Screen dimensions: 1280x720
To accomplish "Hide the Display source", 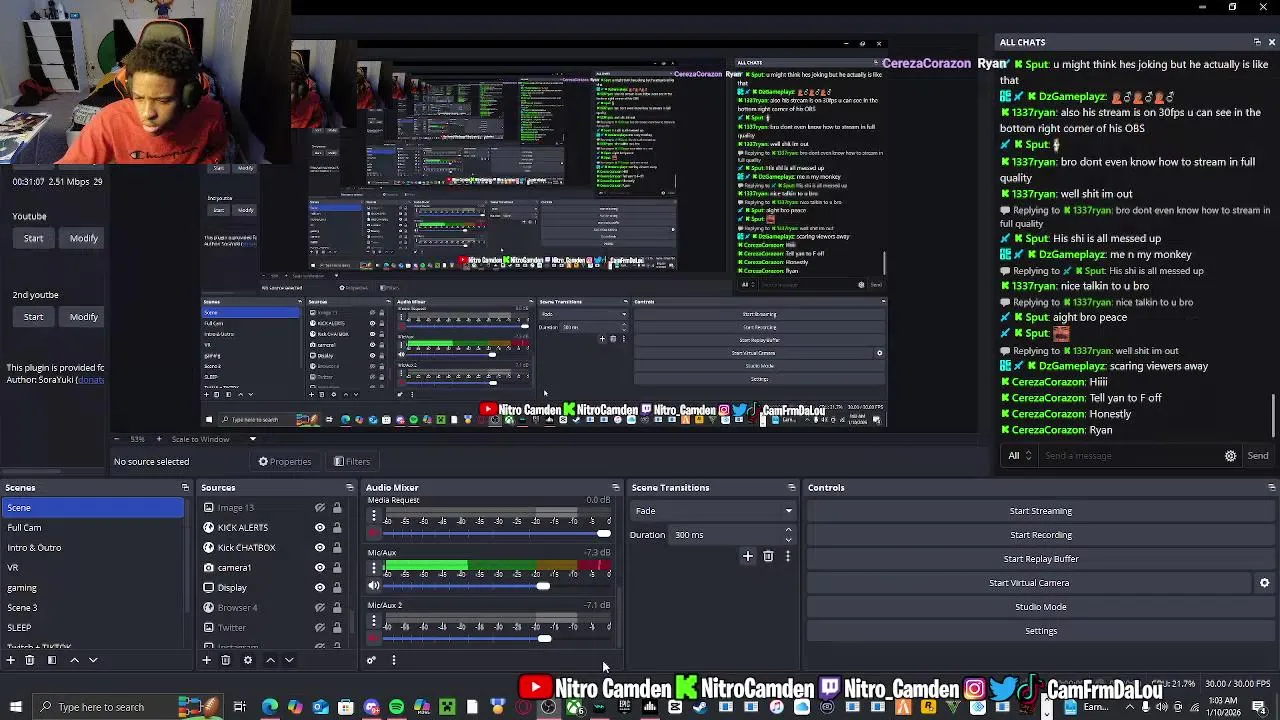I will click(x=320, y=588).
